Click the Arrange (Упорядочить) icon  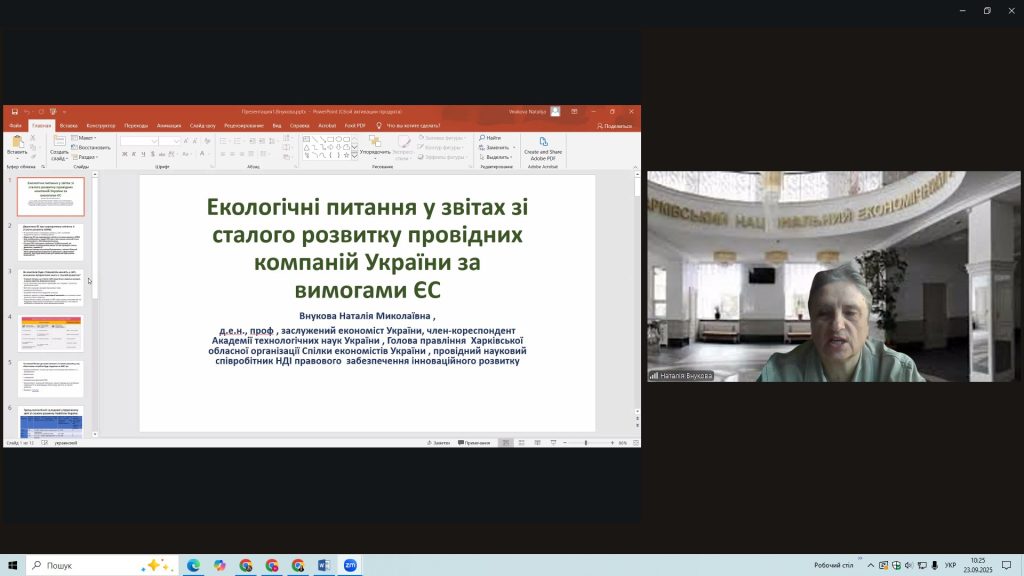coord(375,142)
